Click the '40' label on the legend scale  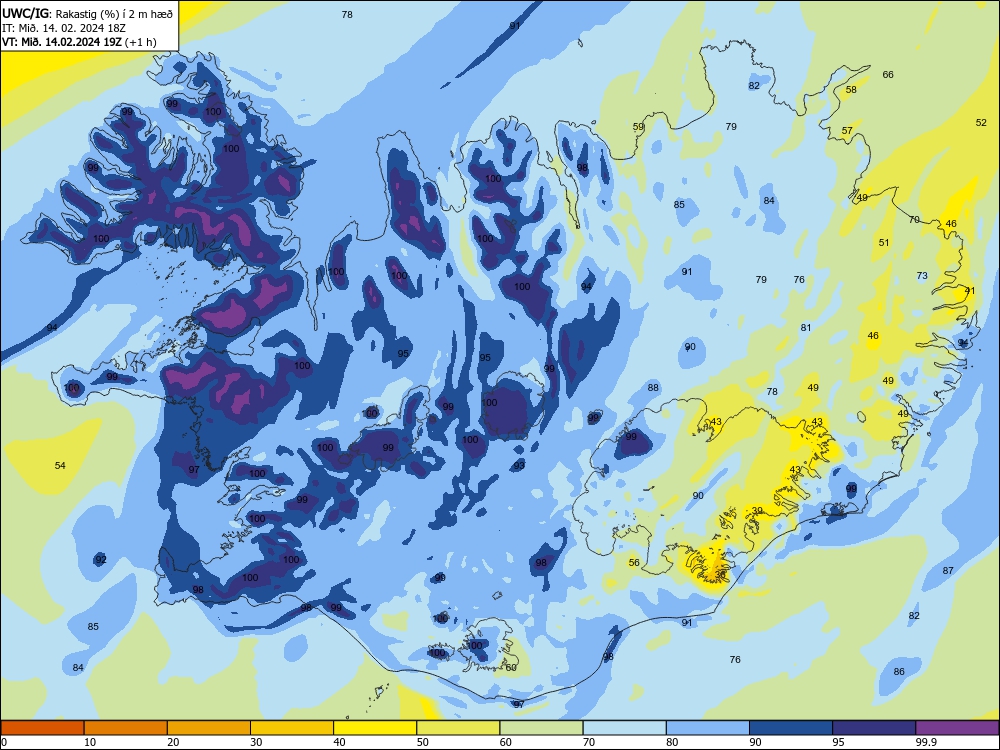pos(340,742)
